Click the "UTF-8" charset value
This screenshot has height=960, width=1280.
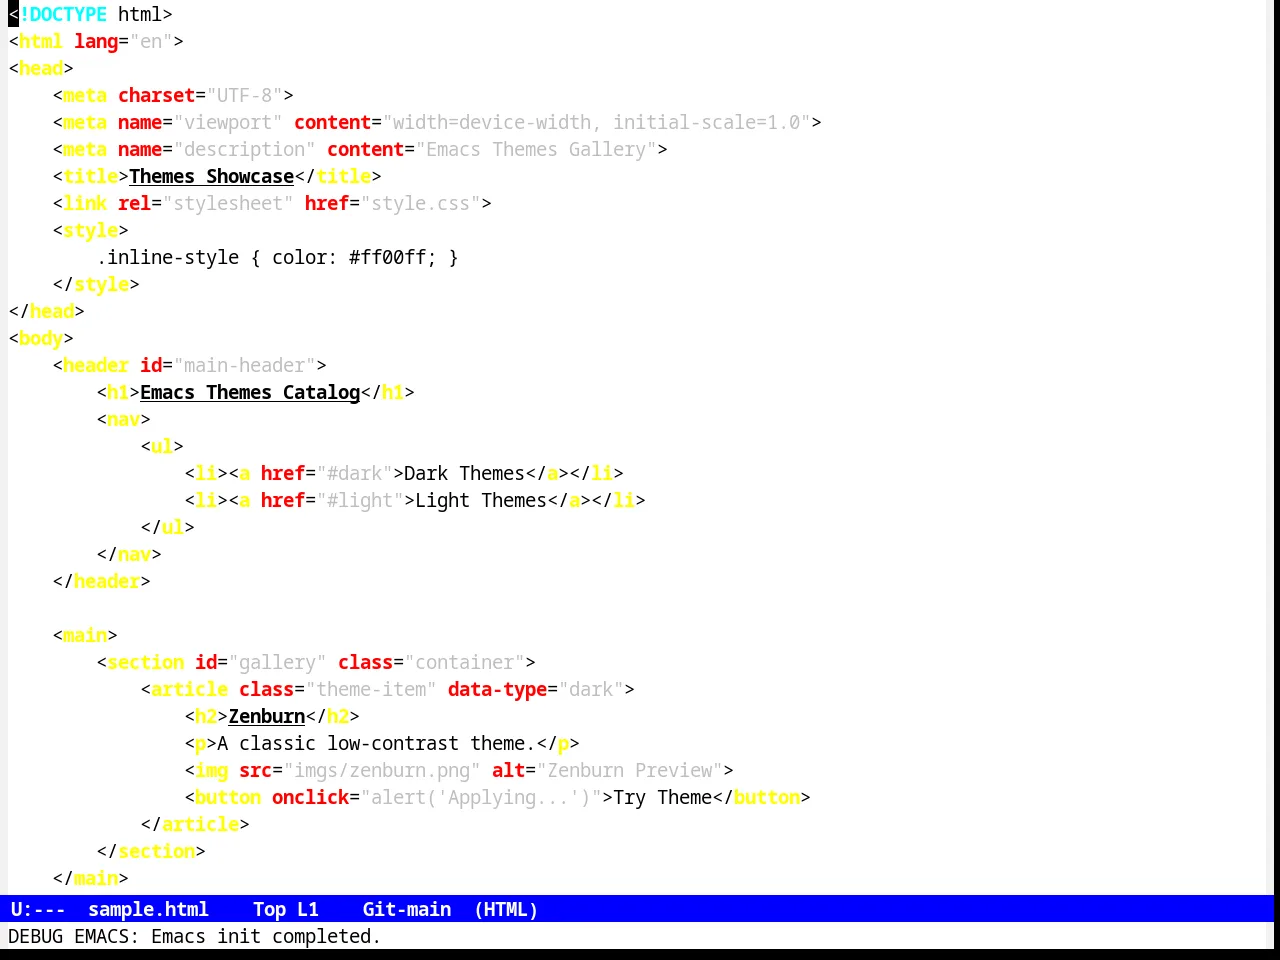[244, 95]
